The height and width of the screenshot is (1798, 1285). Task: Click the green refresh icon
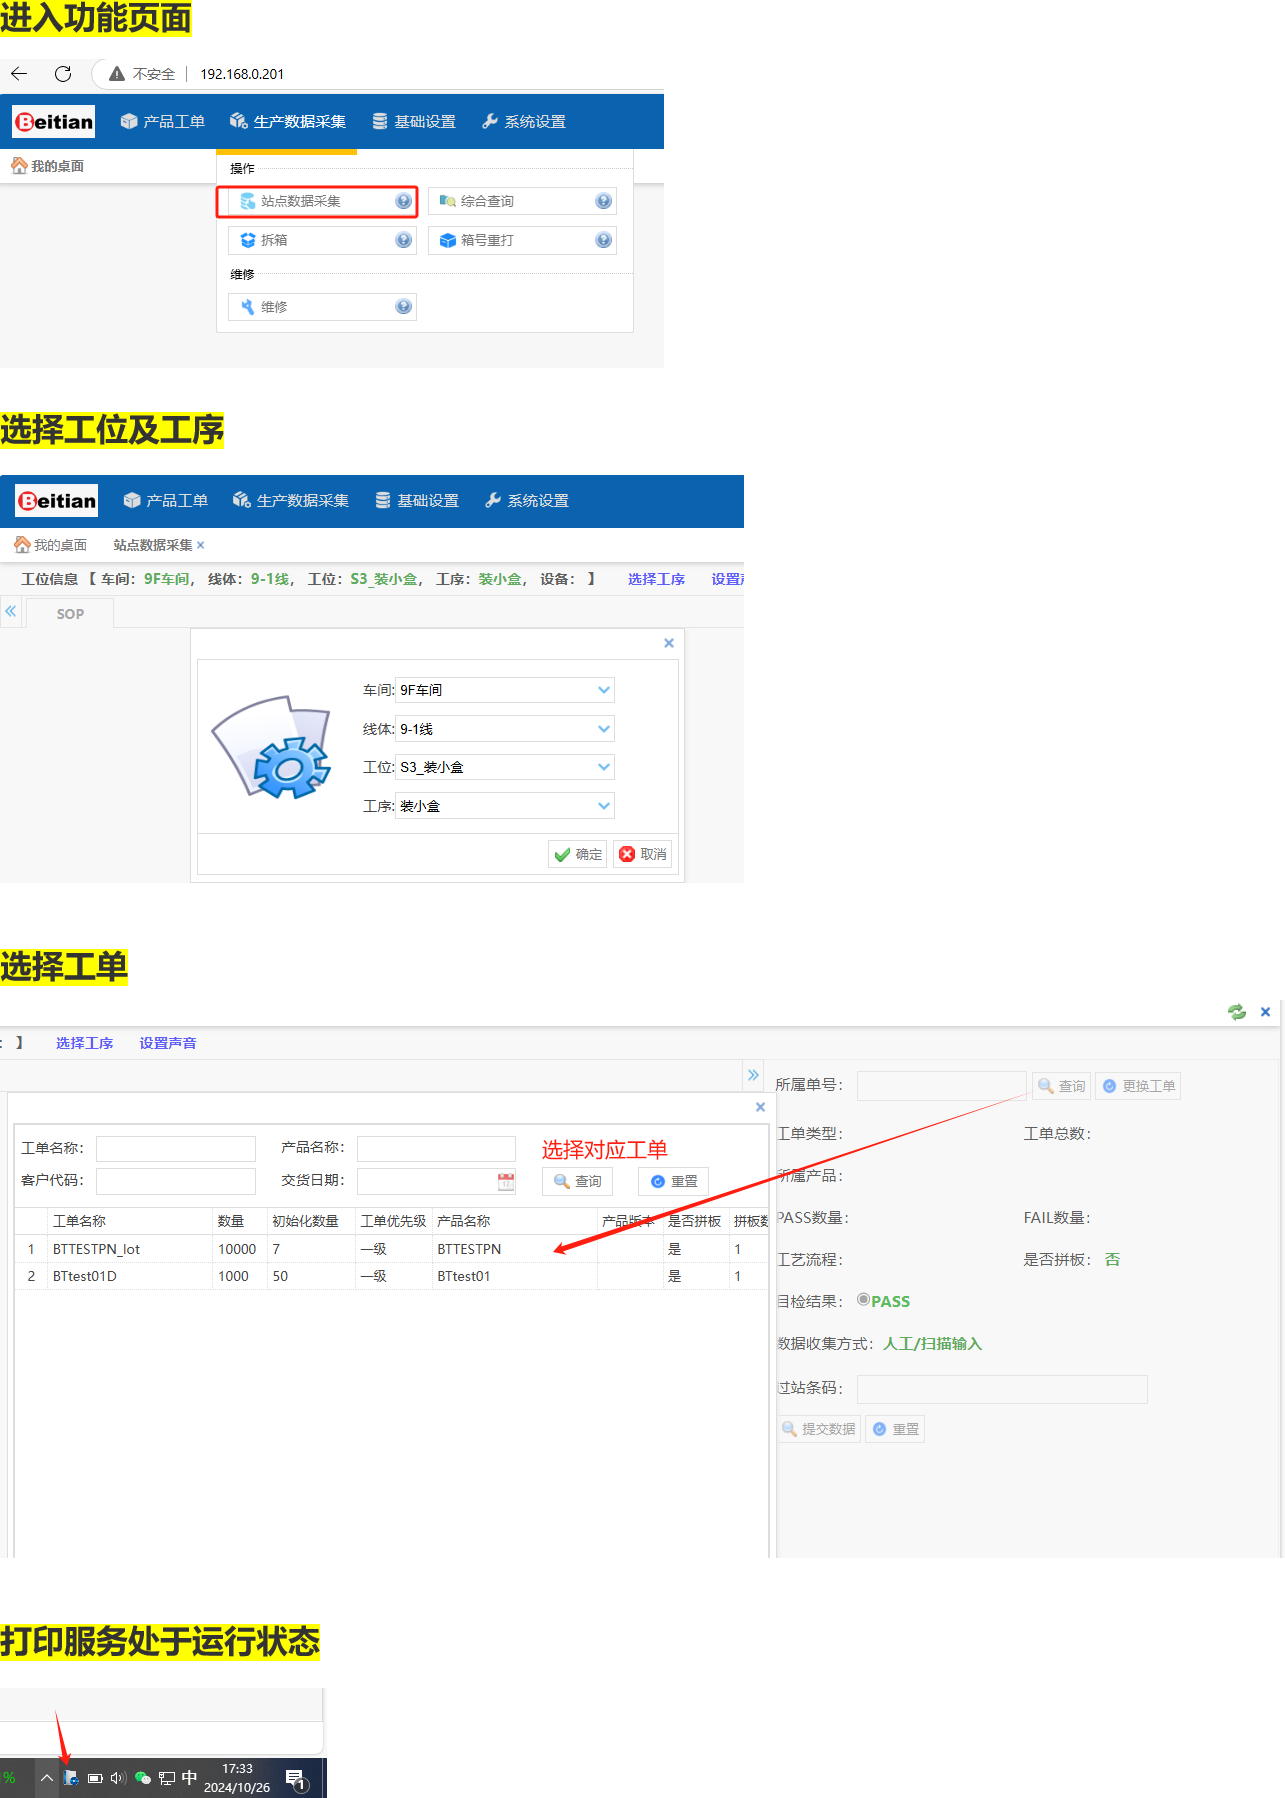(1237, 1012)
